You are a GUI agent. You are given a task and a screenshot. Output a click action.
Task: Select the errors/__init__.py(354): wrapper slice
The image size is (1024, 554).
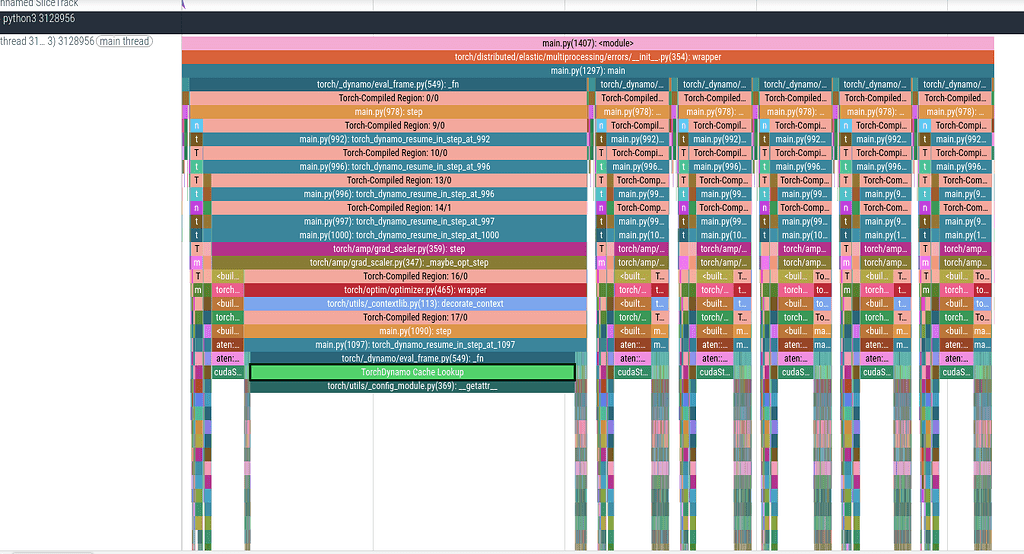587,57
